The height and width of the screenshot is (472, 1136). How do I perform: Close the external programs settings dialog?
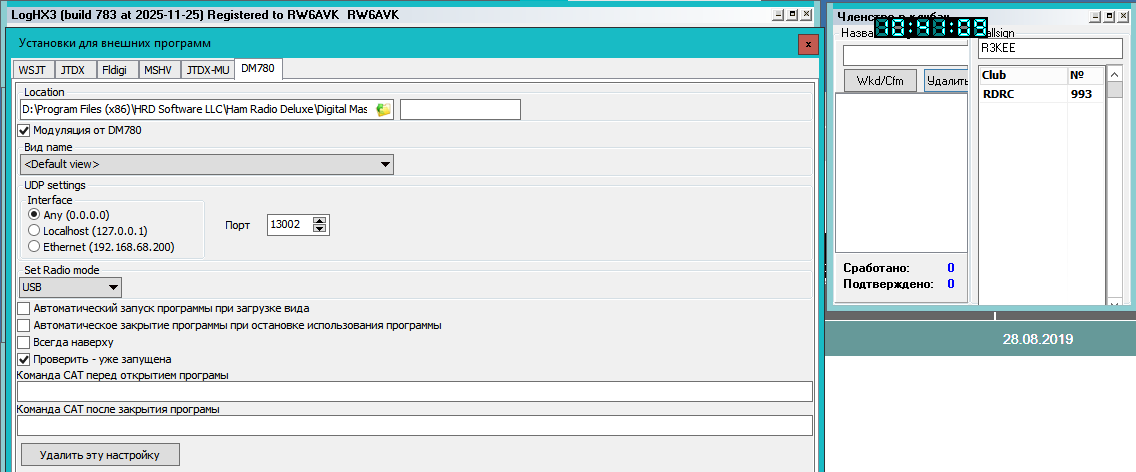pos(808,44)
